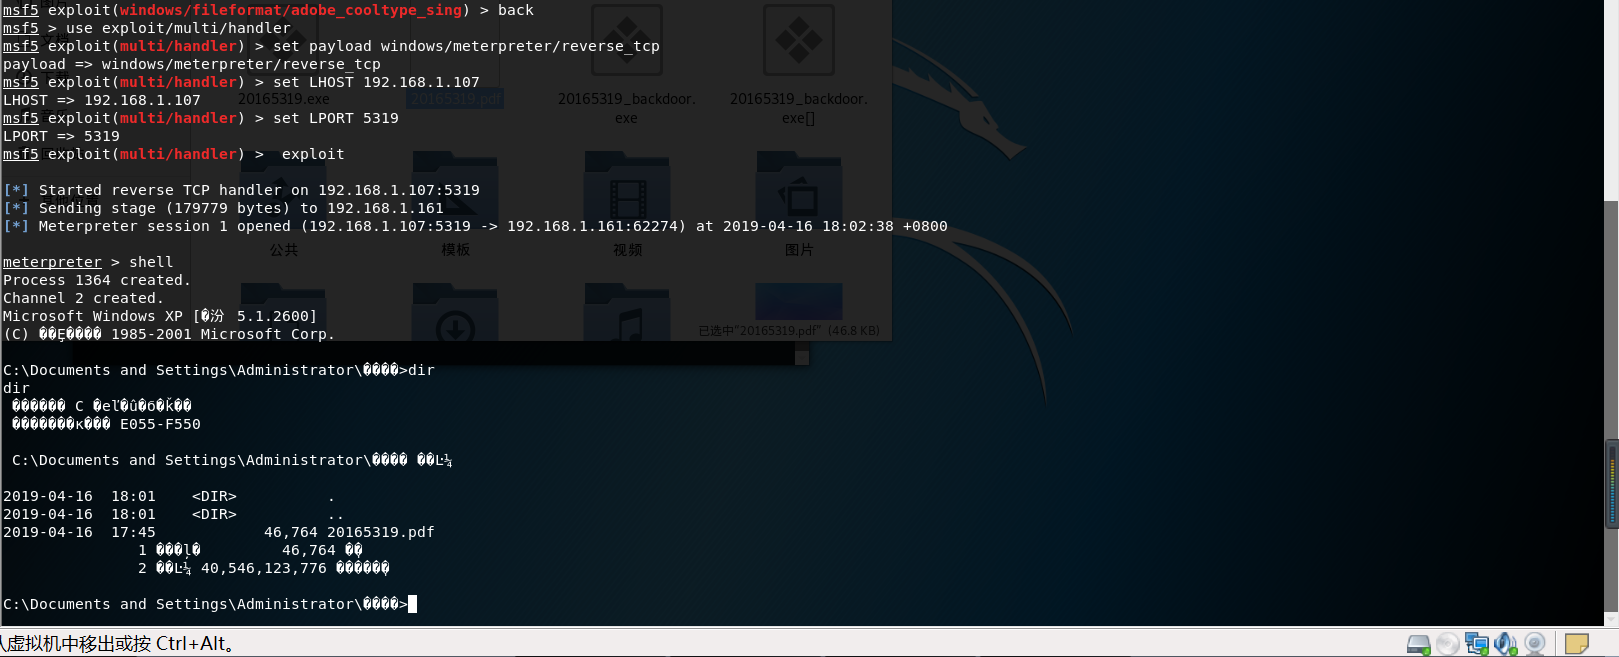Click the CD/DVD drive device icon
This screenshot has width=1619, height=657.
click(x=1447, y=644)
